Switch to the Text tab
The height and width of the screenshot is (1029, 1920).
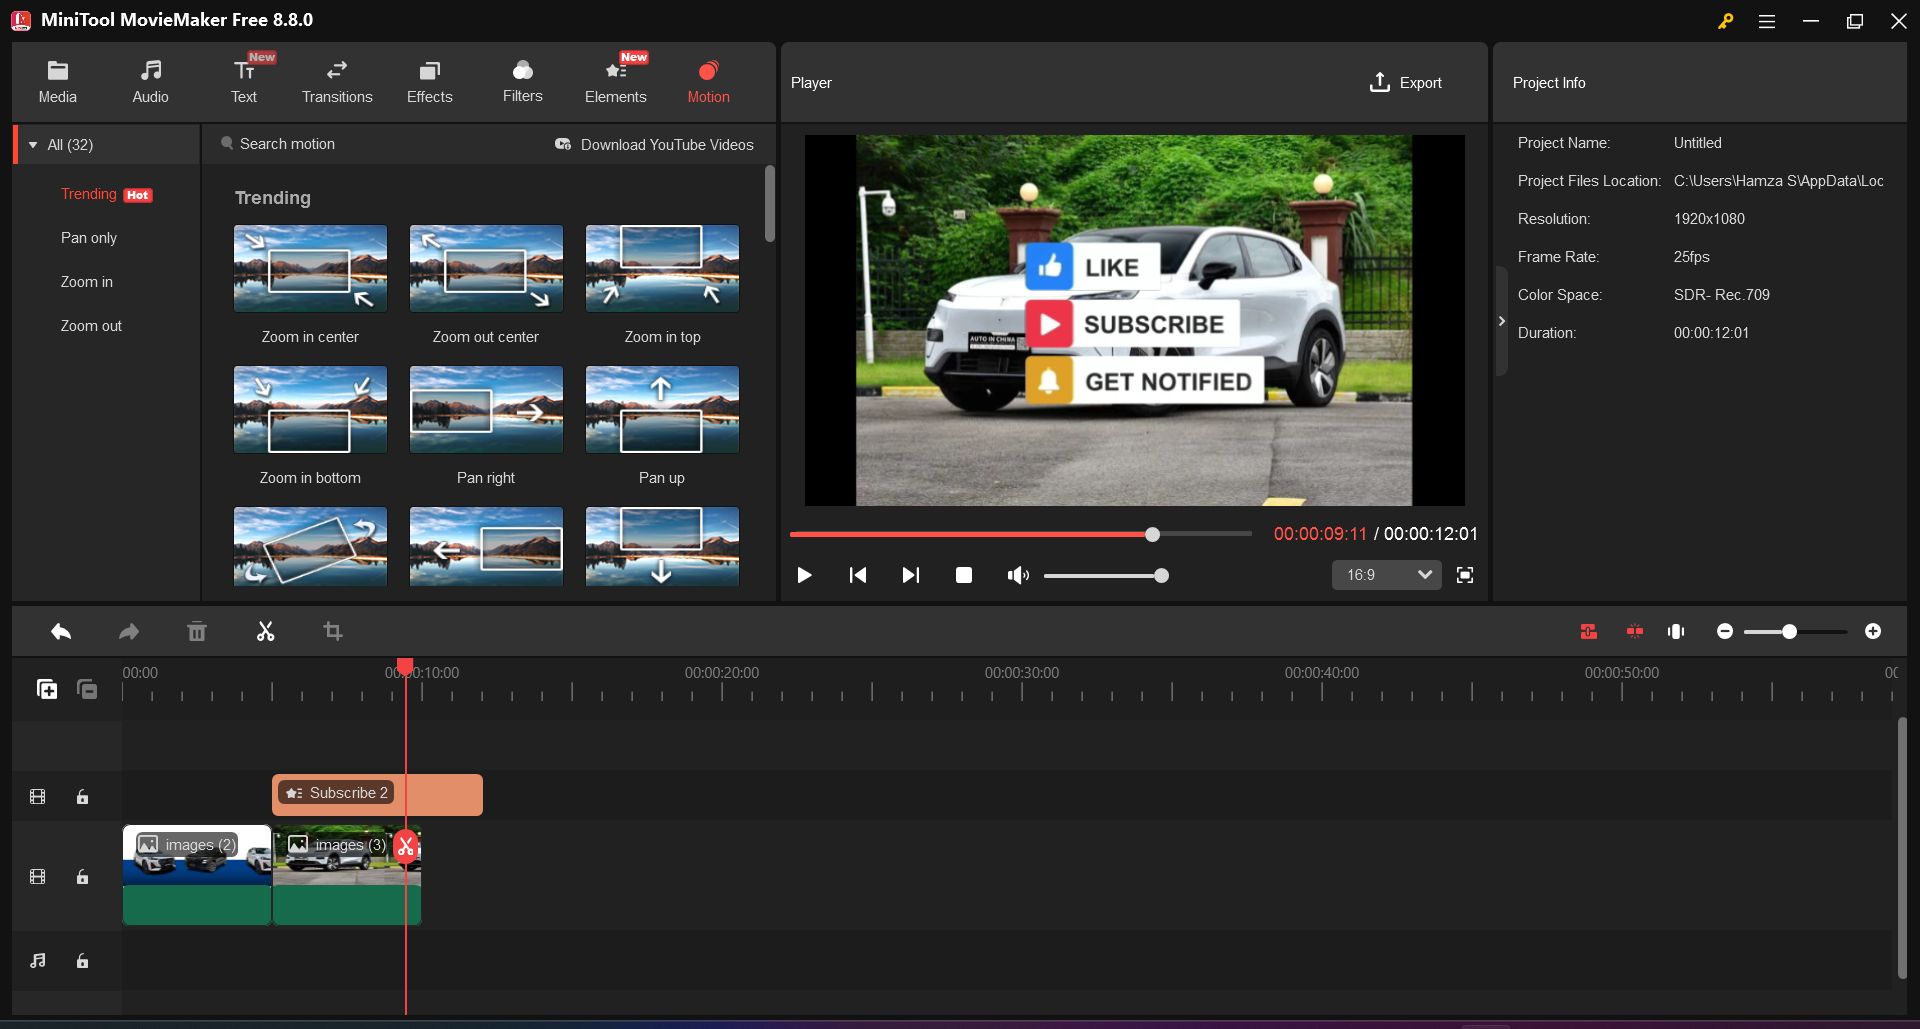[x=244, y=82]
